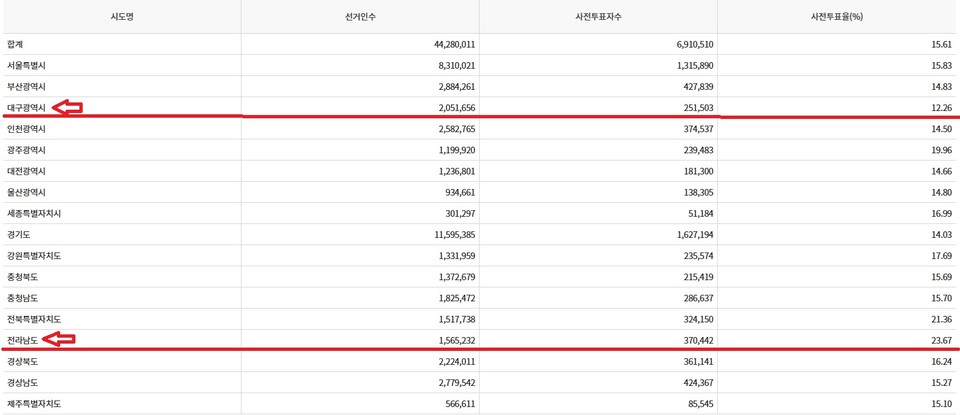
Task: Click Gyeonggi voters value 11,595,385
Action: click(455, 235)
